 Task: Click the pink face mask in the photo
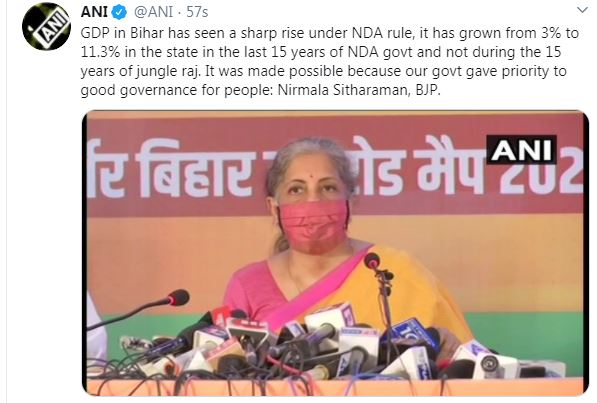[x=314, y=225]
